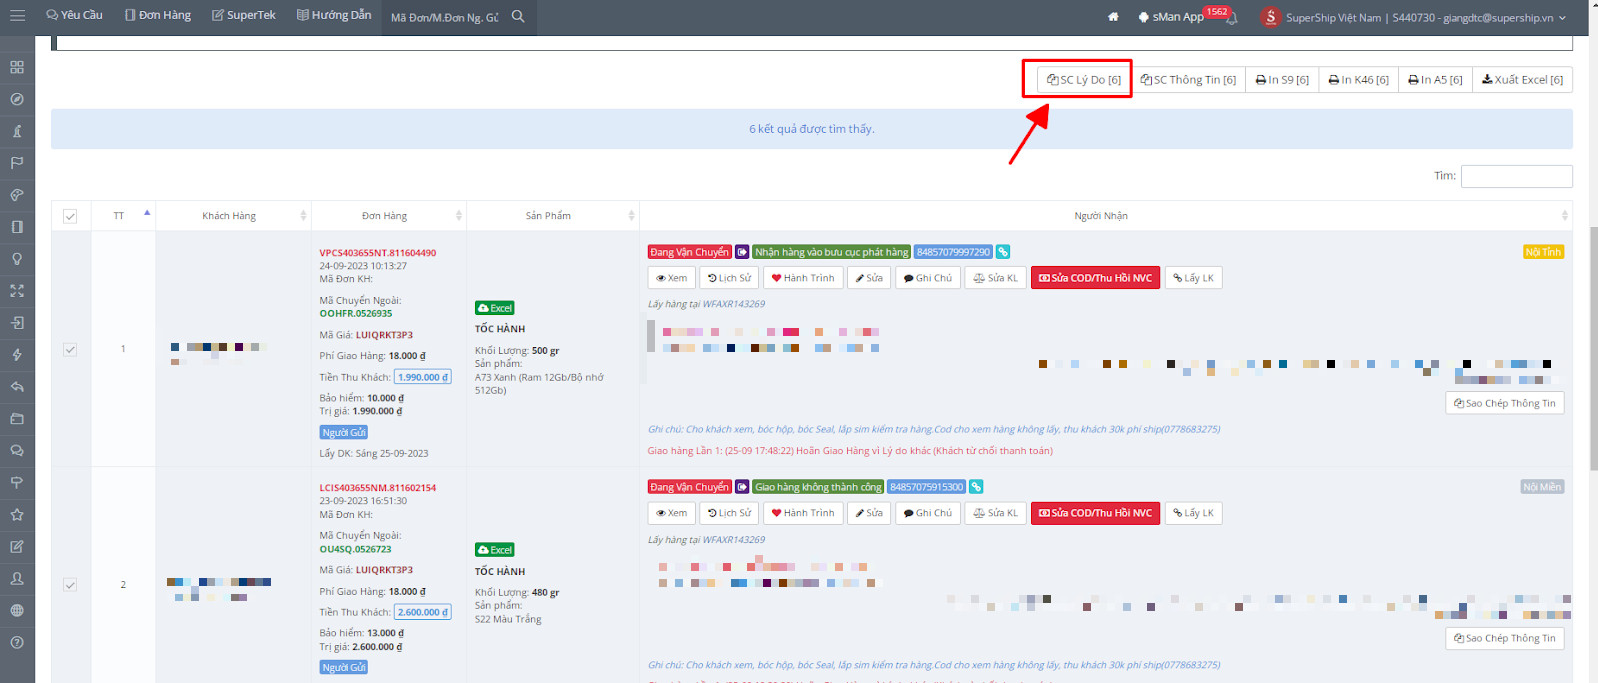
Task: Click the page vertical scrollbar
Action: (1593, 348)
